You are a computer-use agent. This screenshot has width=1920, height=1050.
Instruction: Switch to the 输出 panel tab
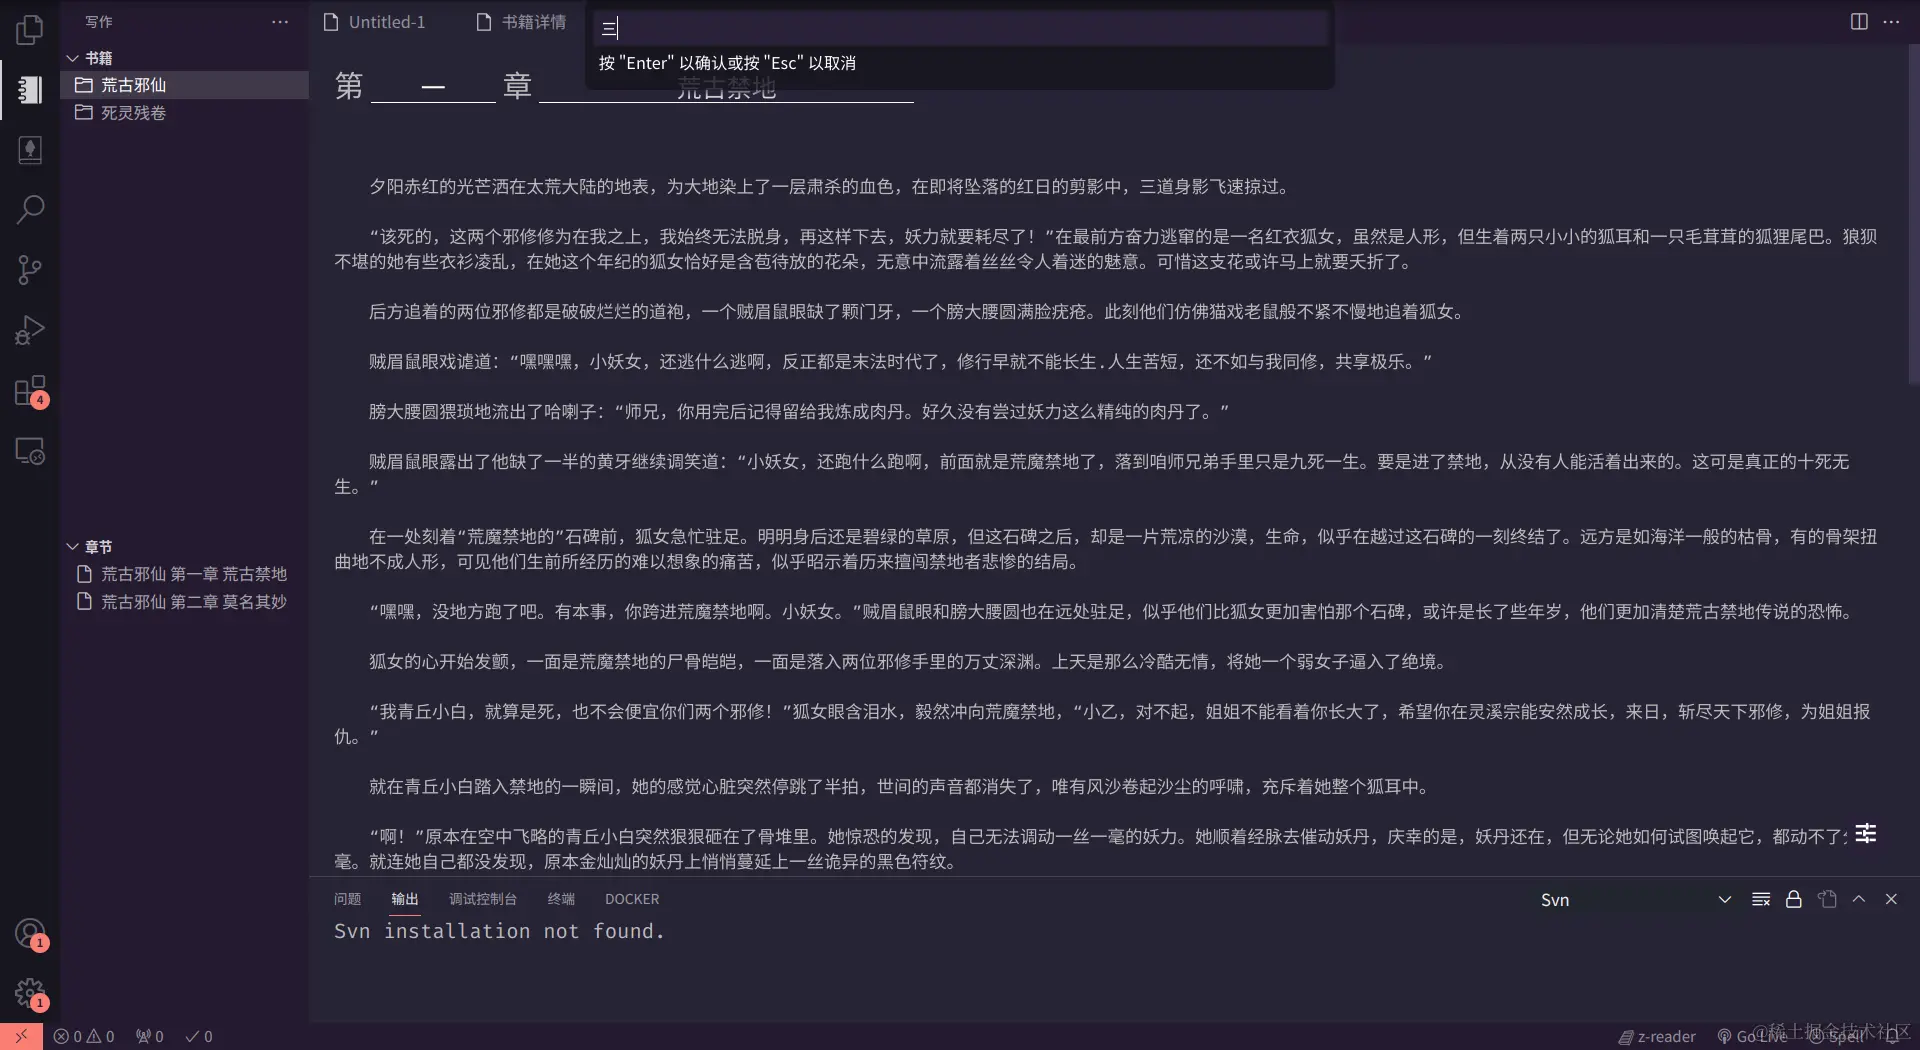[405, 899]
